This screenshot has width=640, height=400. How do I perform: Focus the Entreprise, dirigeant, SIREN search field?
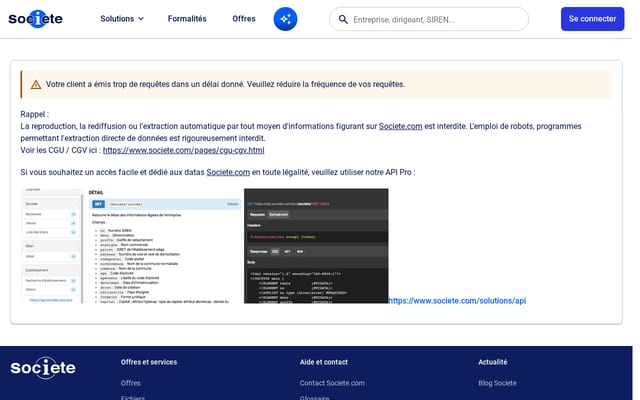[429, 19]
